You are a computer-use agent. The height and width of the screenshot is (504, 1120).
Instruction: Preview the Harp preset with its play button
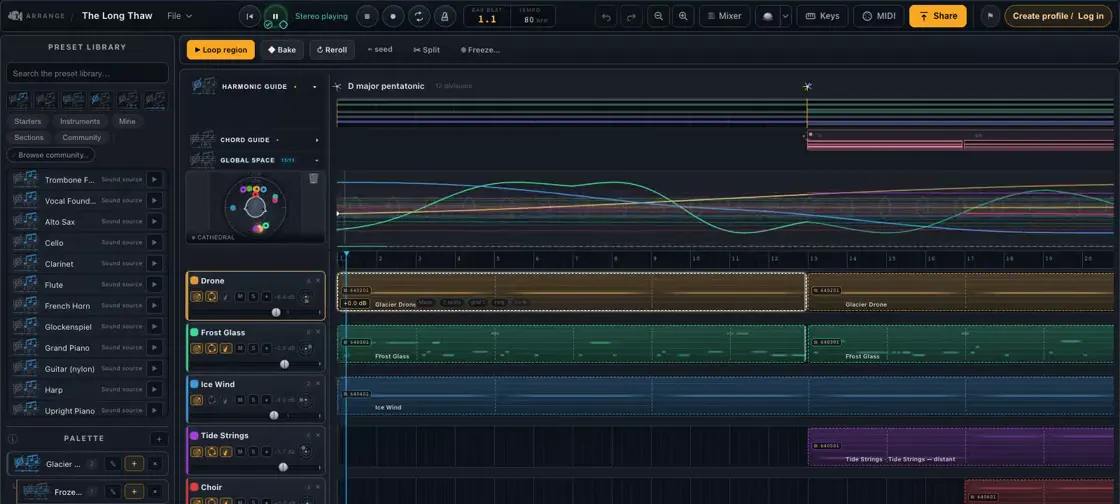pyautogui.click(x=154, y=390)
